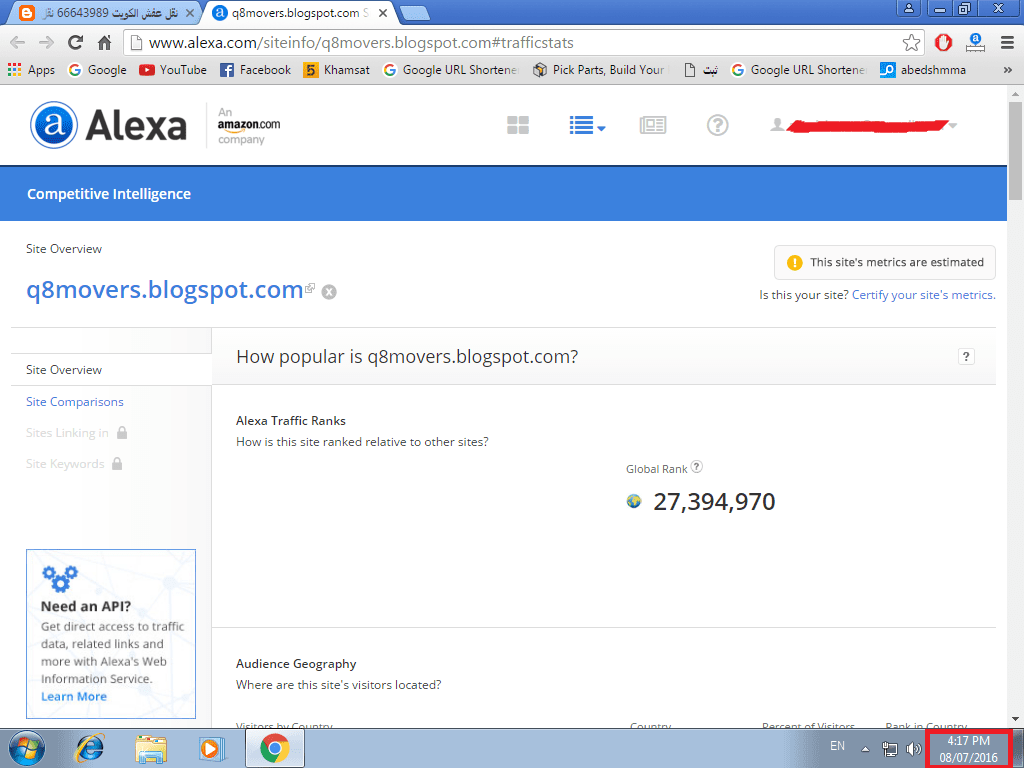This screenshot has width=1024, height=768.
Task: Click the user profile icon in header
Action: (x=776, y=124)
